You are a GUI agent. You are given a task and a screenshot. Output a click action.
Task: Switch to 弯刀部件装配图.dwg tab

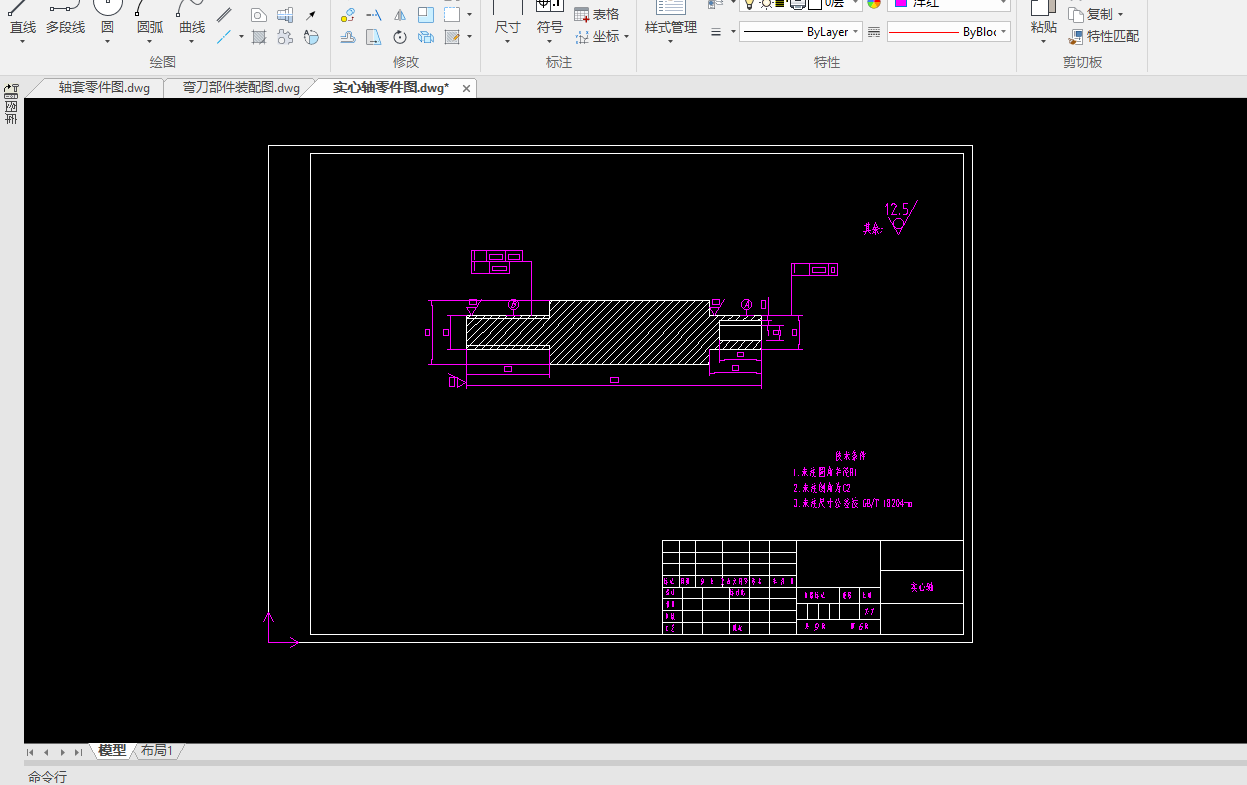click(x=241, y=88)
